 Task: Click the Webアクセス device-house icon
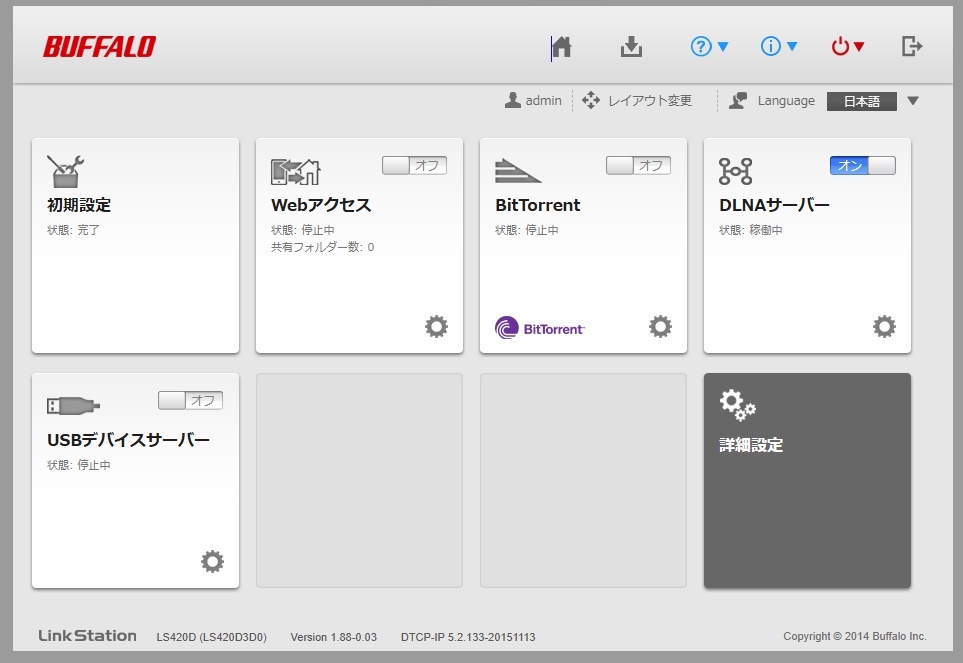coord(296,172)
